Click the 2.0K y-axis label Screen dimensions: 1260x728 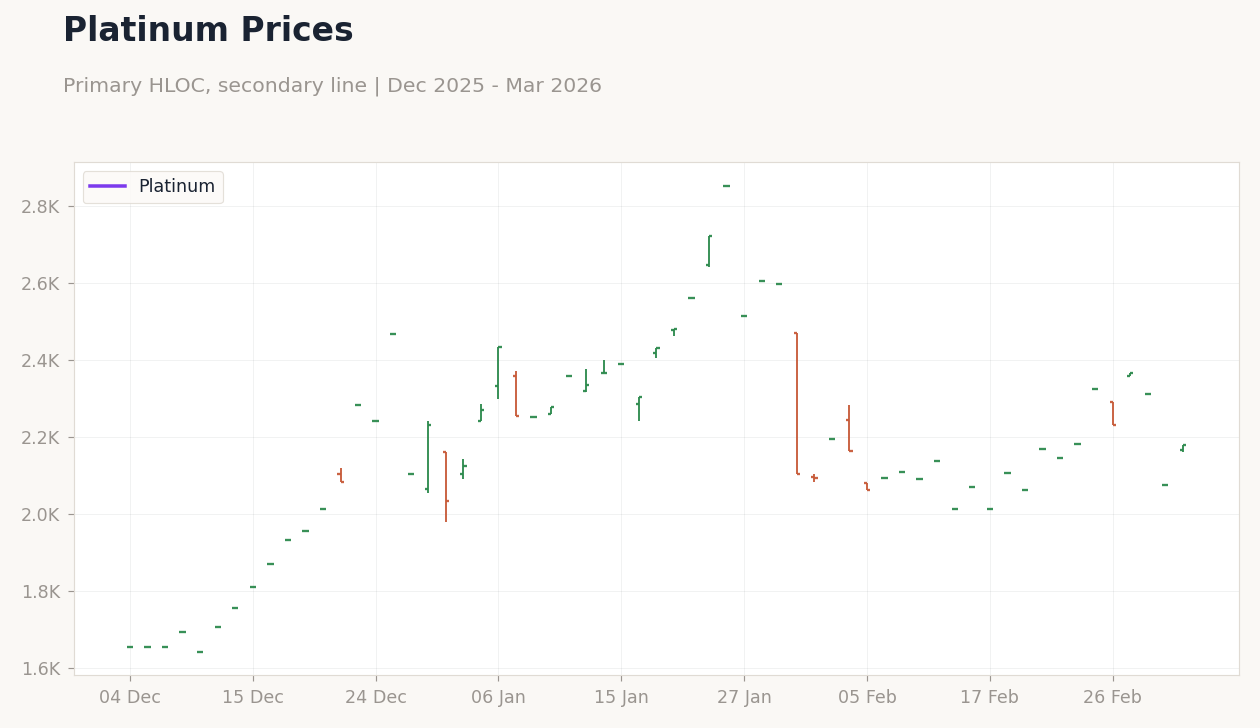coord(41,515)
